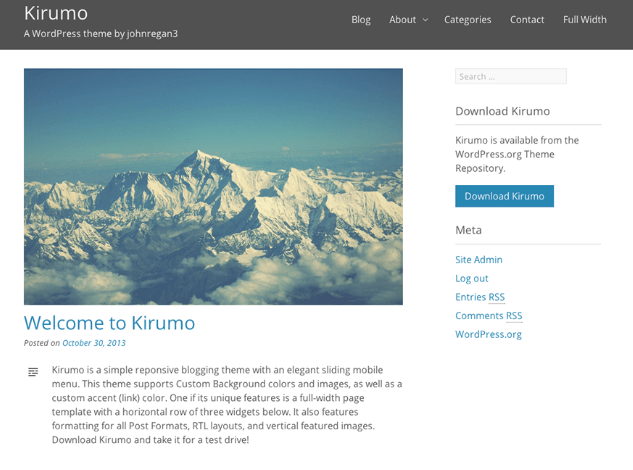Open the Welcome to Kirumo post title
Viewport: 633px width, 470px height.
click(109, 323)
